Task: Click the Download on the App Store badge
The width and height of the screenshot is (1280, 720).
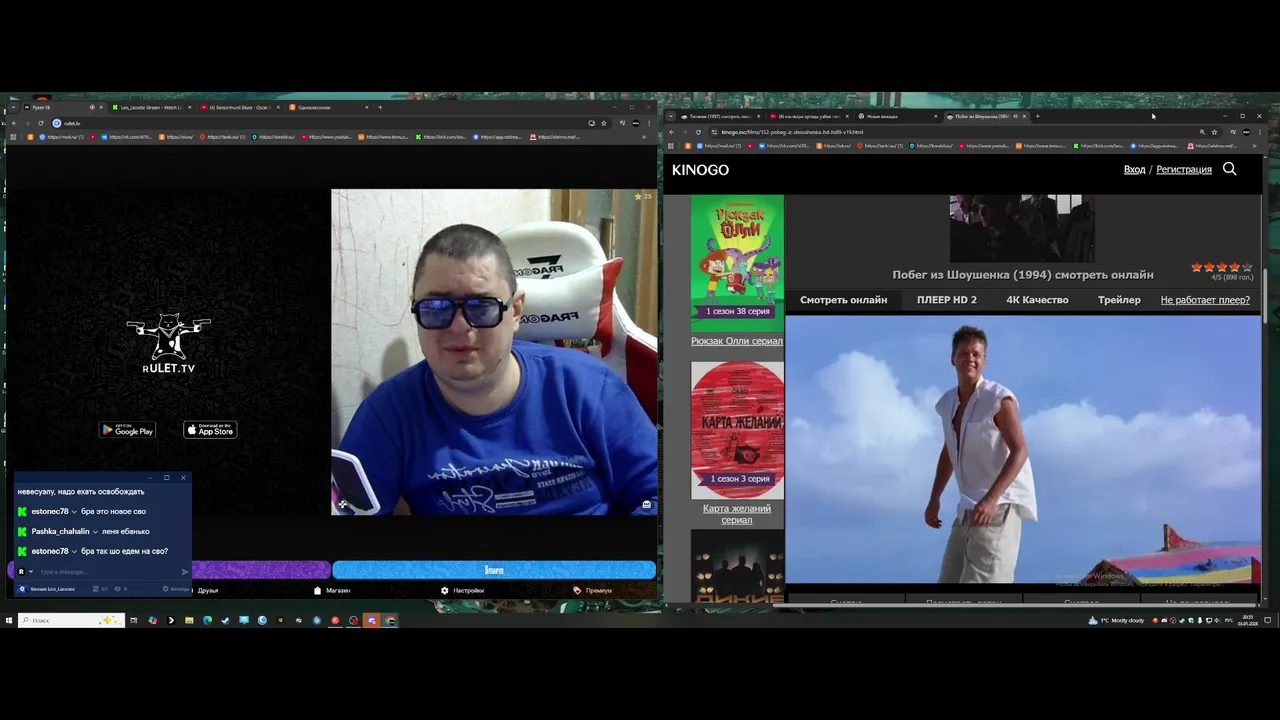Action: click(x=210, y=430)
